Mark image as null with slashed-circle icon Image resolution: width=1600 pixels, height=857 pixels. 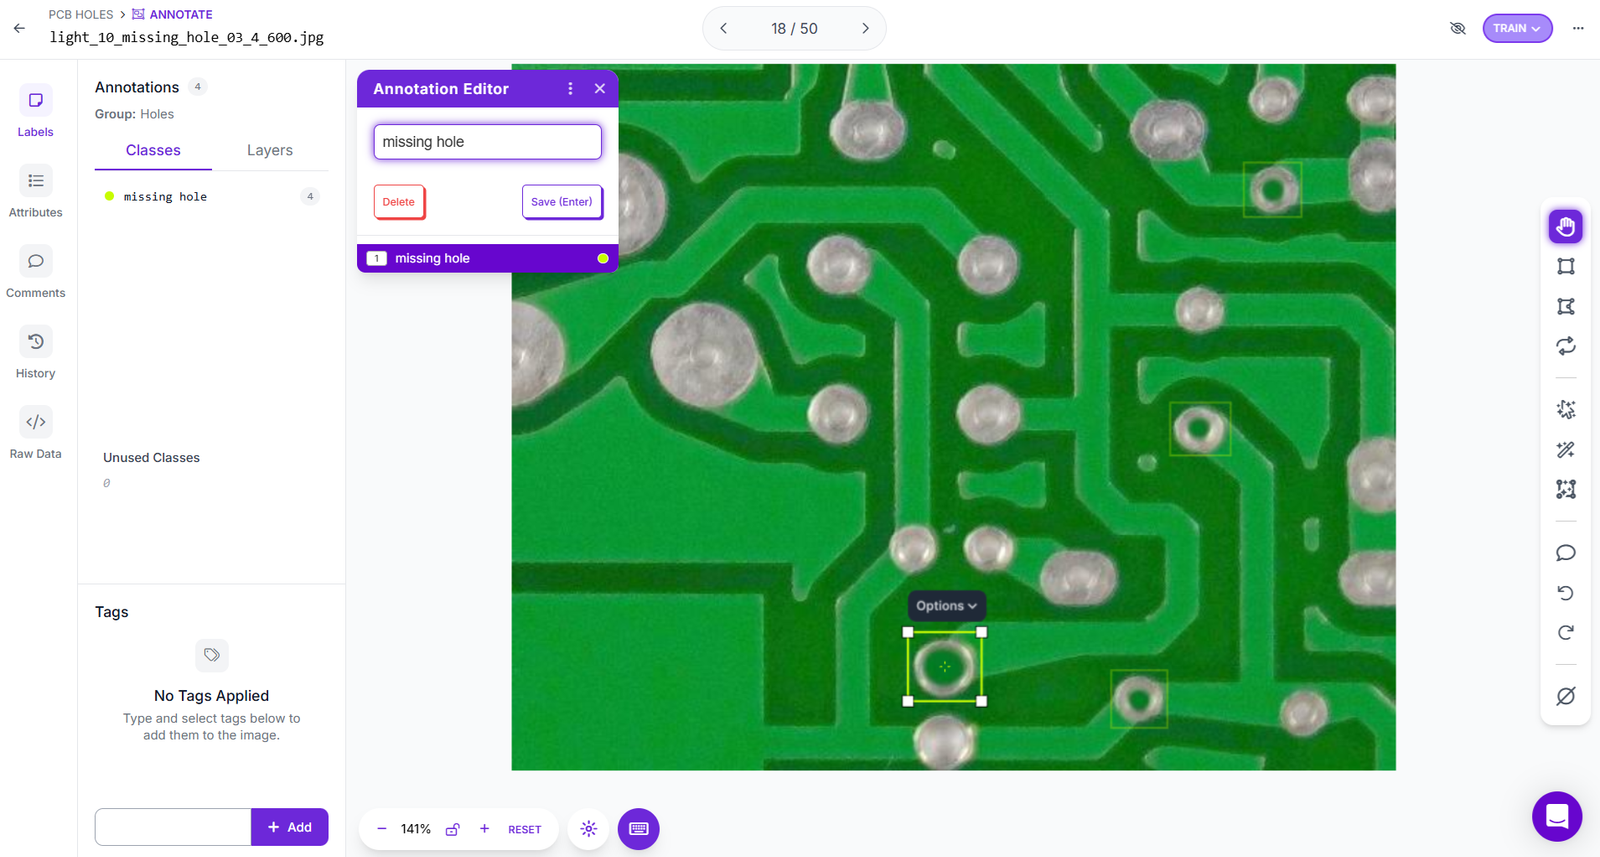[1565, 696]
